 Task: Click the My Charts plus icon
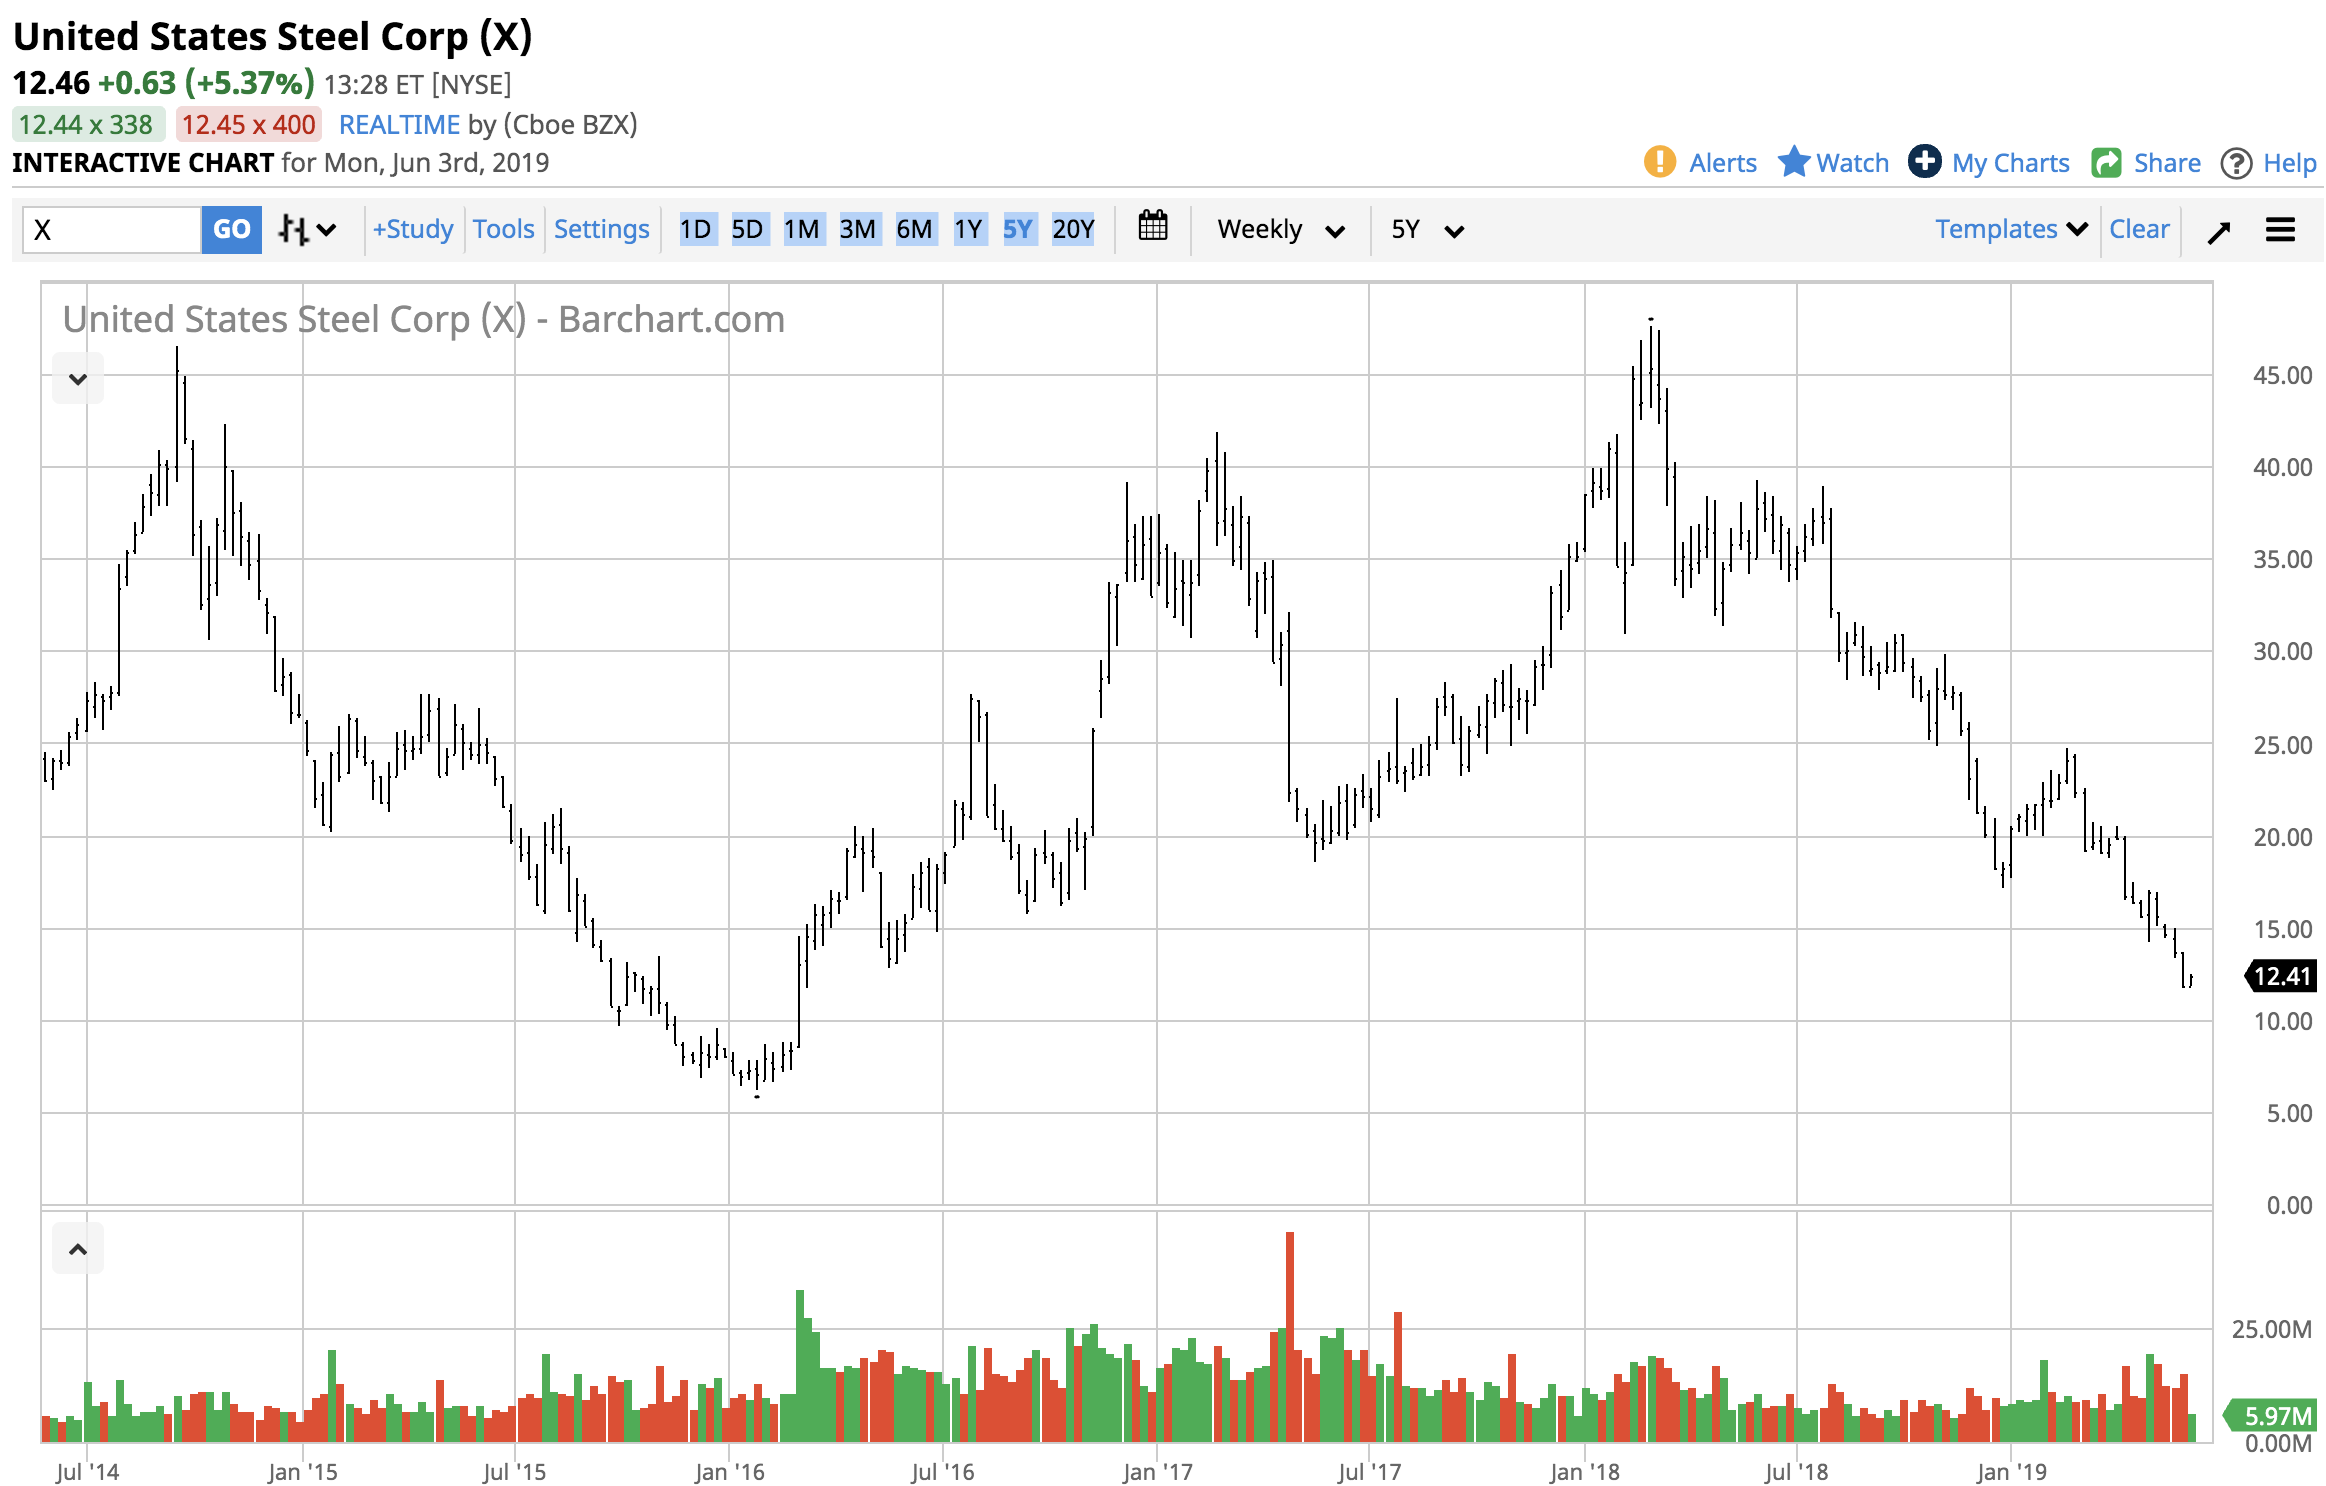click(1924, 162)
